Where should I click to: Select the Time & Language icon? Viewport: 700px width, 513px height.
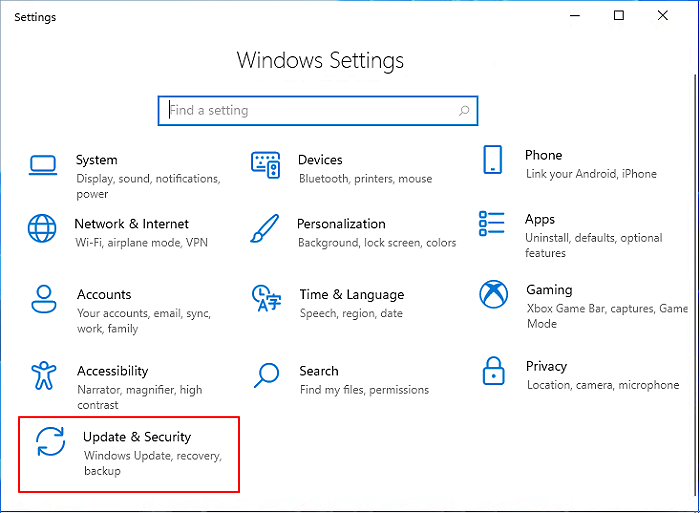[x=265, y=299]
